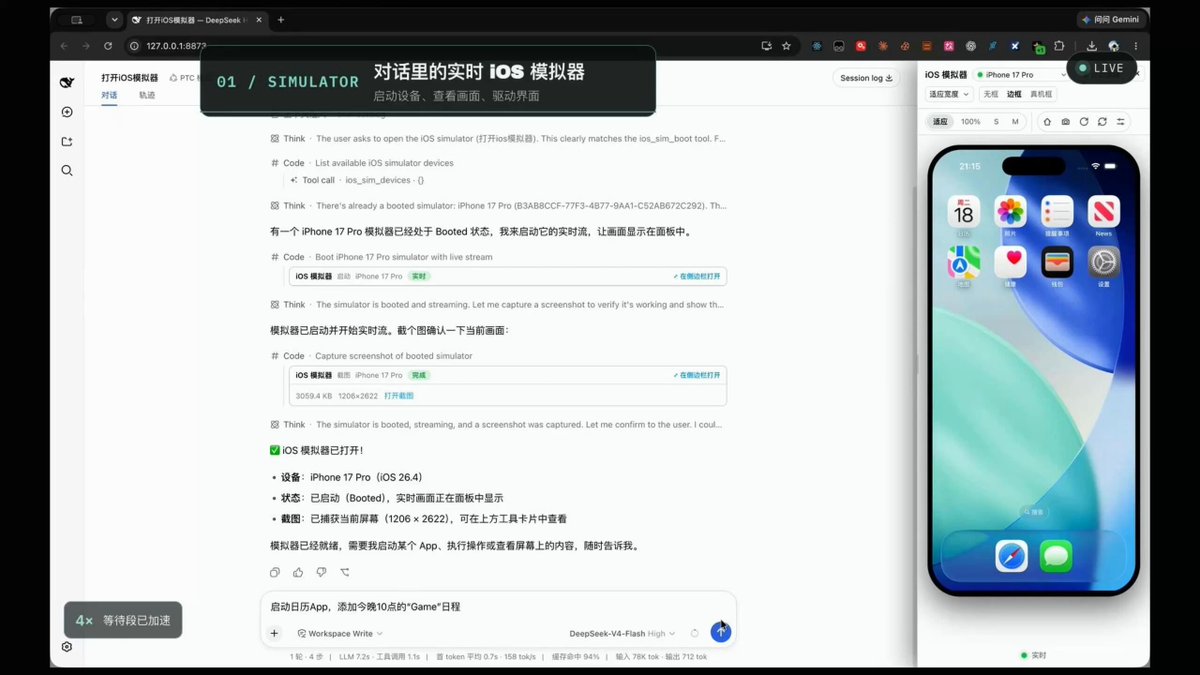Open the 适应宽度 width dropdown
This screenshot has width=1200, height=675.
(x=949, y=94)
